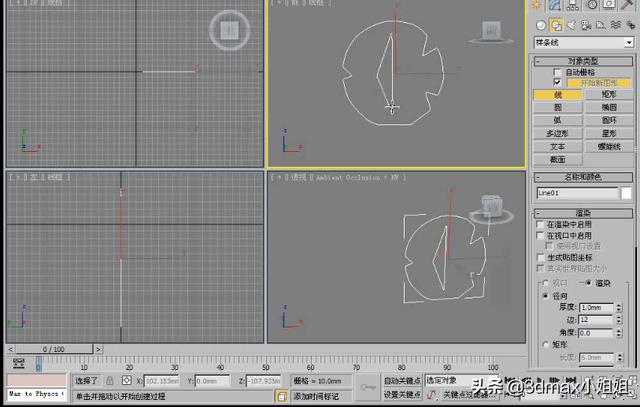
Task: Open the 选定对象 key filter dropdown
Action: tap(462, 380)
